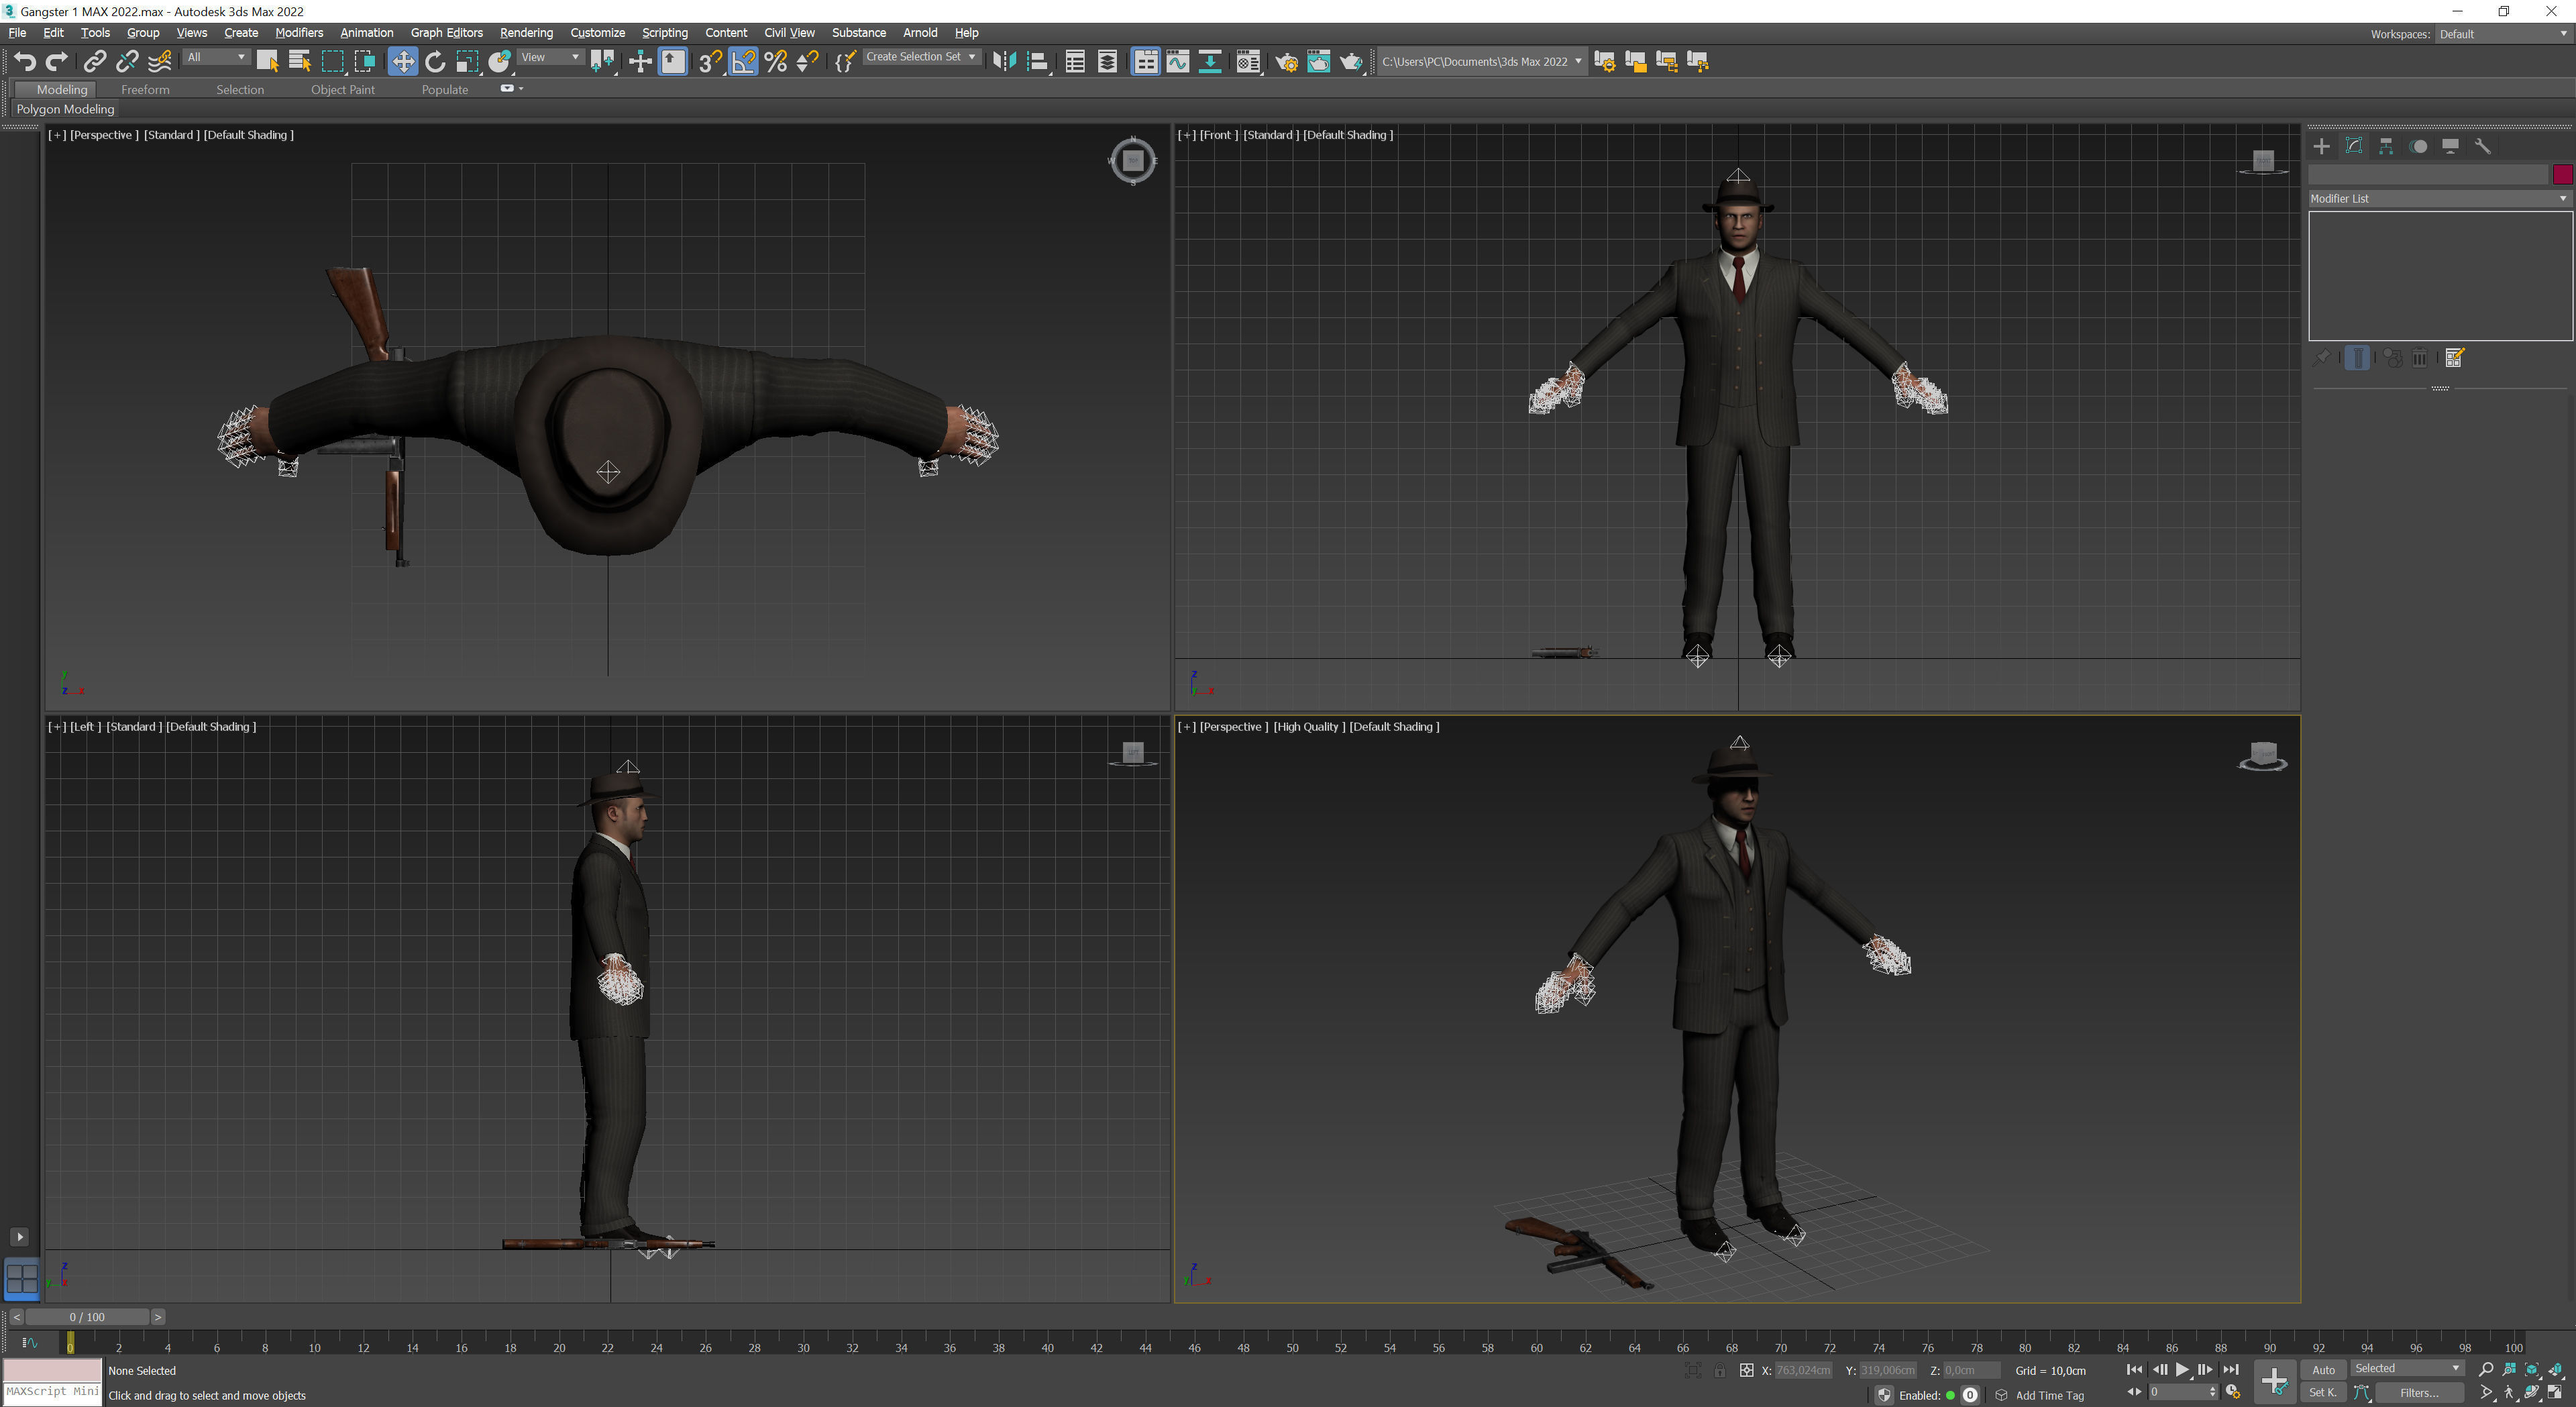Open Rendered Frame Window icon
The width and height of the screenshot is (2576, 1407).
click(1319, 62)
